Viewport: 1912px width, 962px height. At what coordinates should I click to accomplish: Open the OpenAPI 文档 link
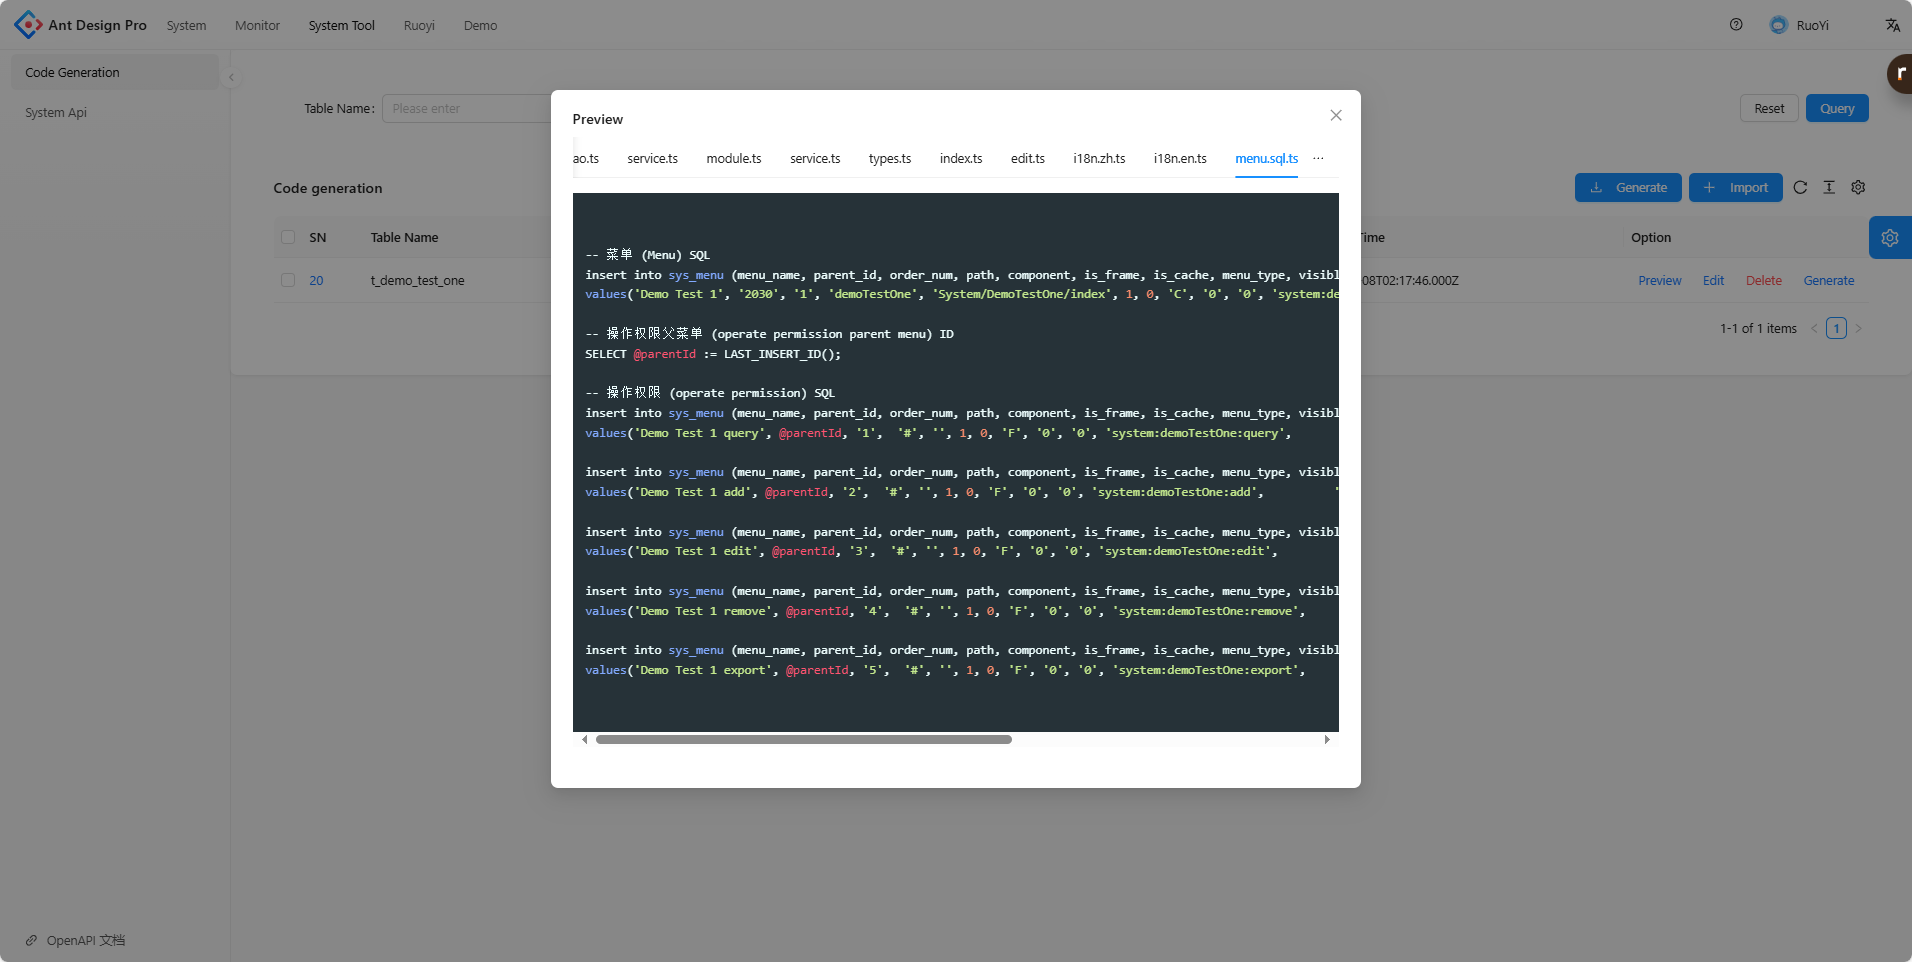[x=76, y=940]
